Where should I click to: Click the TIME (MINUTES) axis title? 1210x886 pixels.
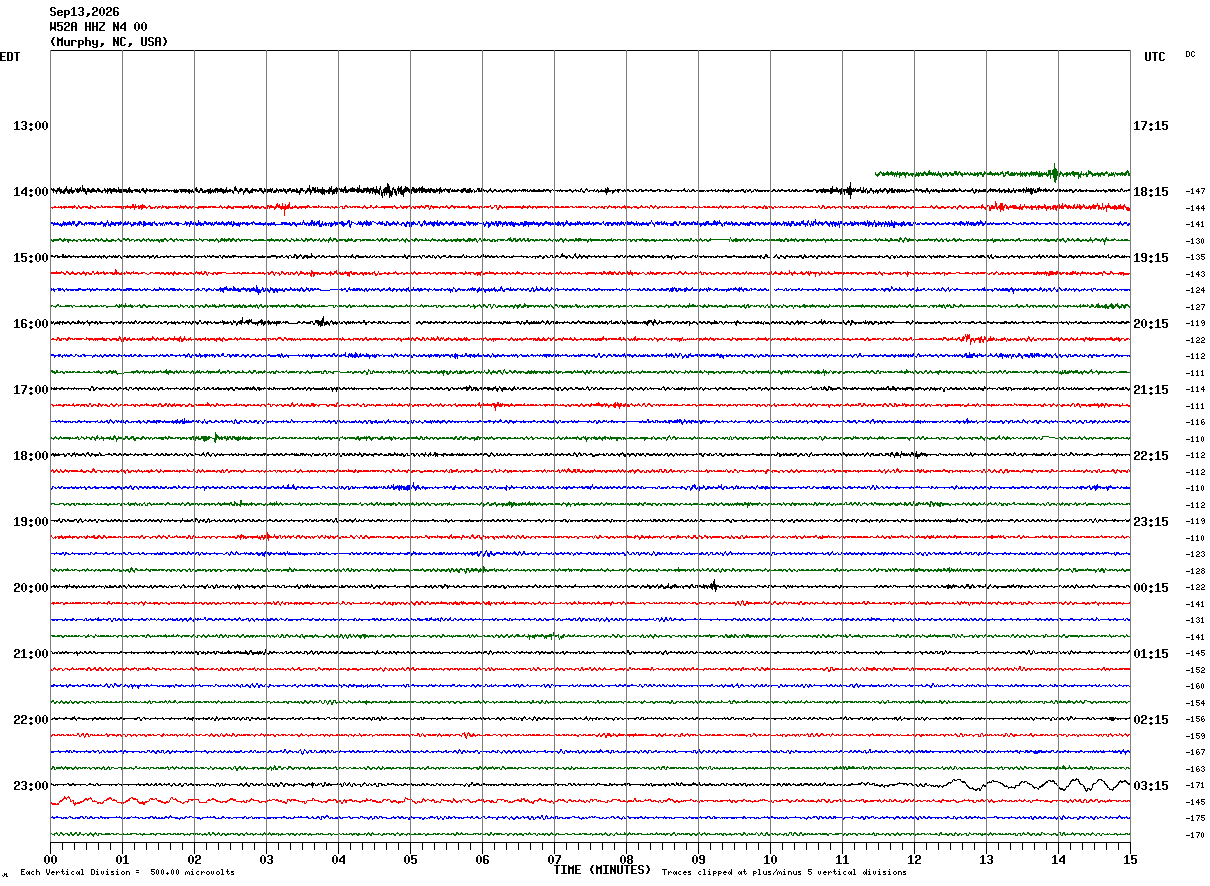pos(602,870)
